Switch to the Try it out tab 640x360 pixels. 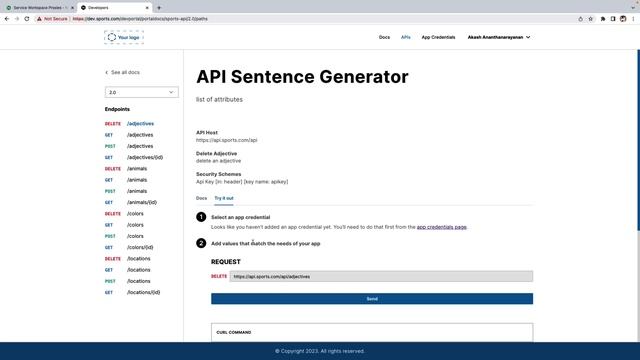(x=224, y=198)
